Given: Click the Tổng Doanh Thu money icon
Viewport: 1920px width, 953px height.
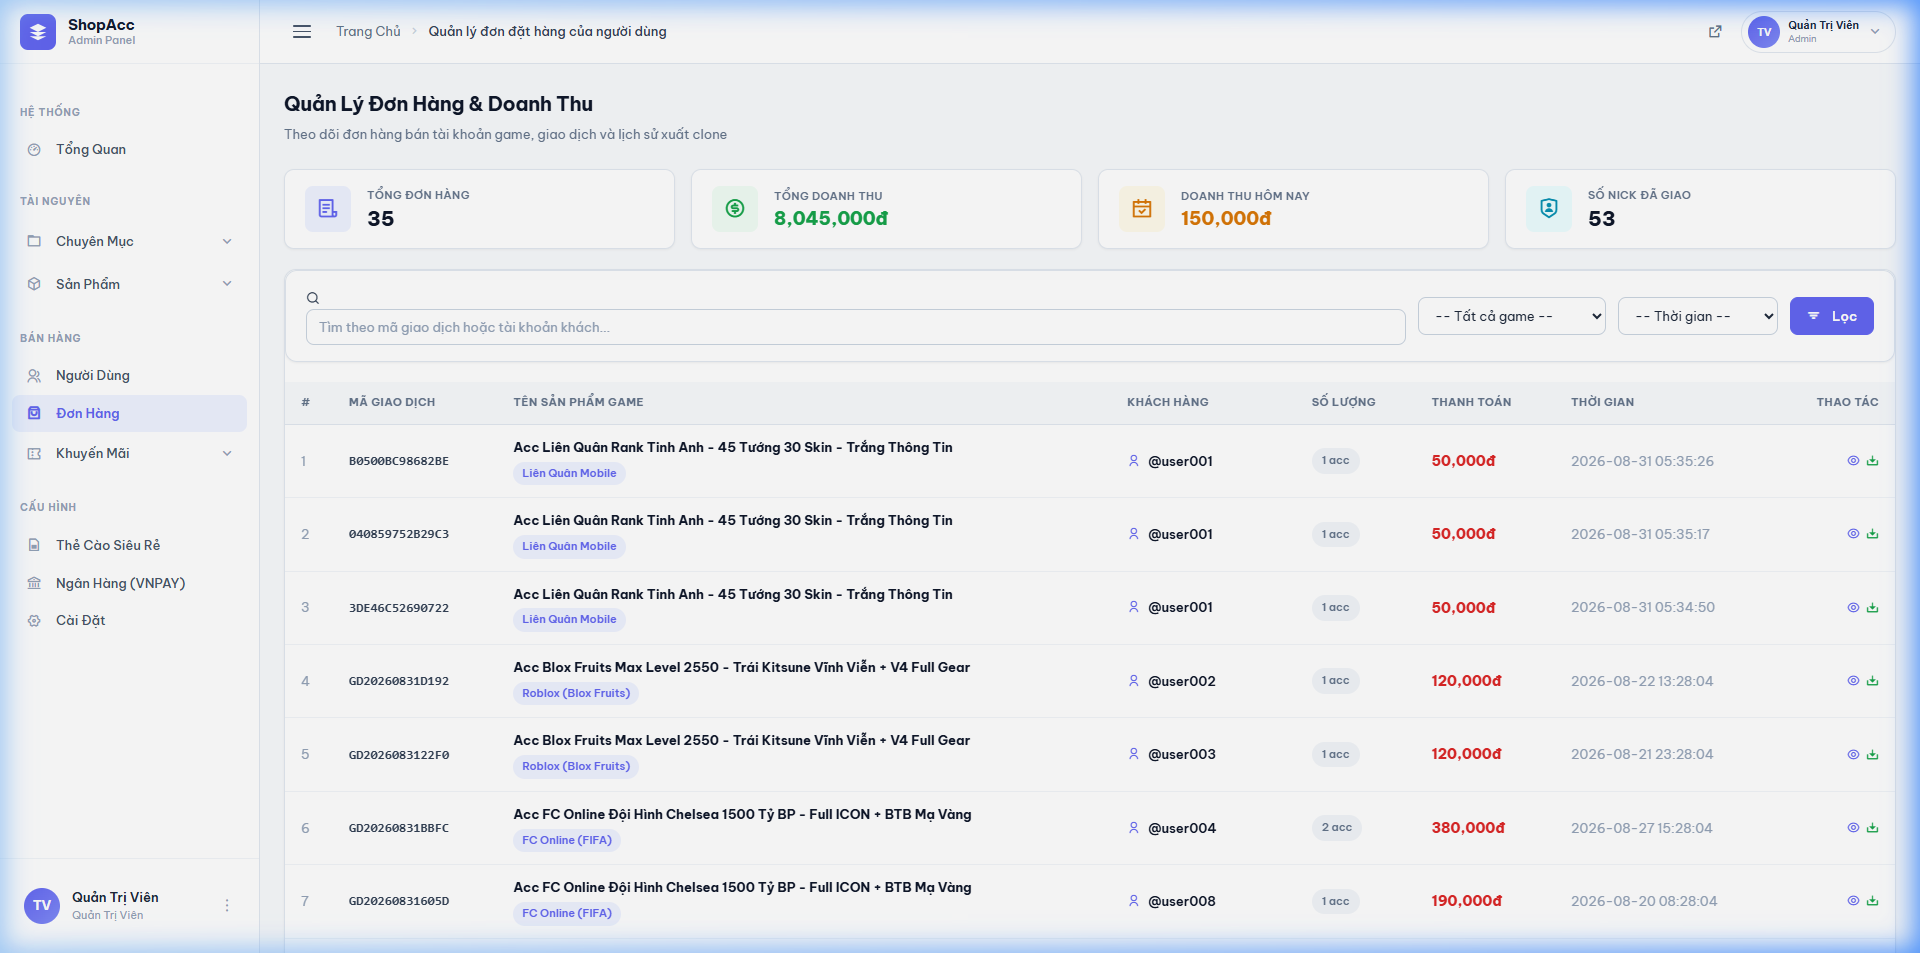Looking at the screenshot, I should click(735, 208).
